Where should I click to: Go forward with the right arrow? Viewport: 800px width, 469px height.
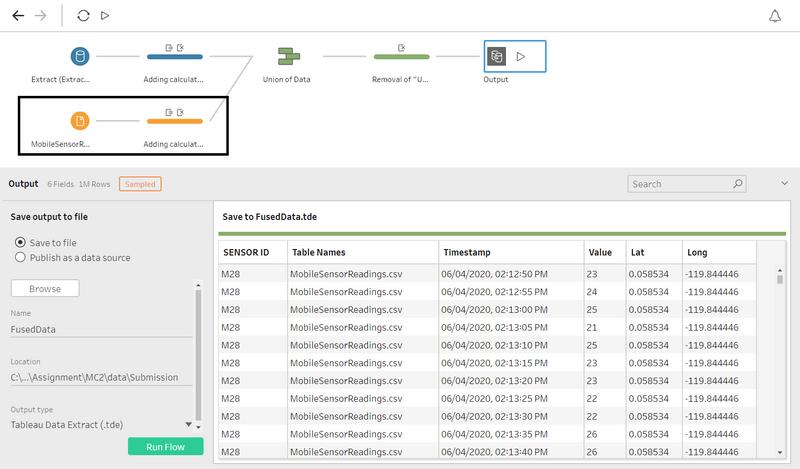pos(41,16)
